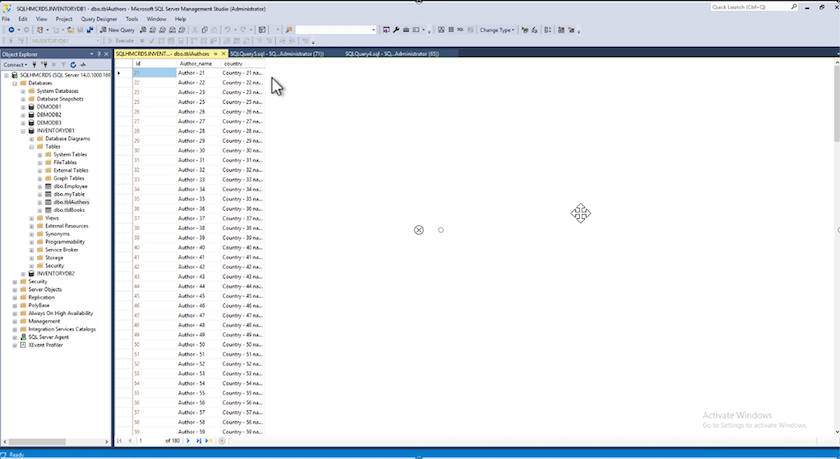Click the Add Table icon in toolbar

point(561,30)
